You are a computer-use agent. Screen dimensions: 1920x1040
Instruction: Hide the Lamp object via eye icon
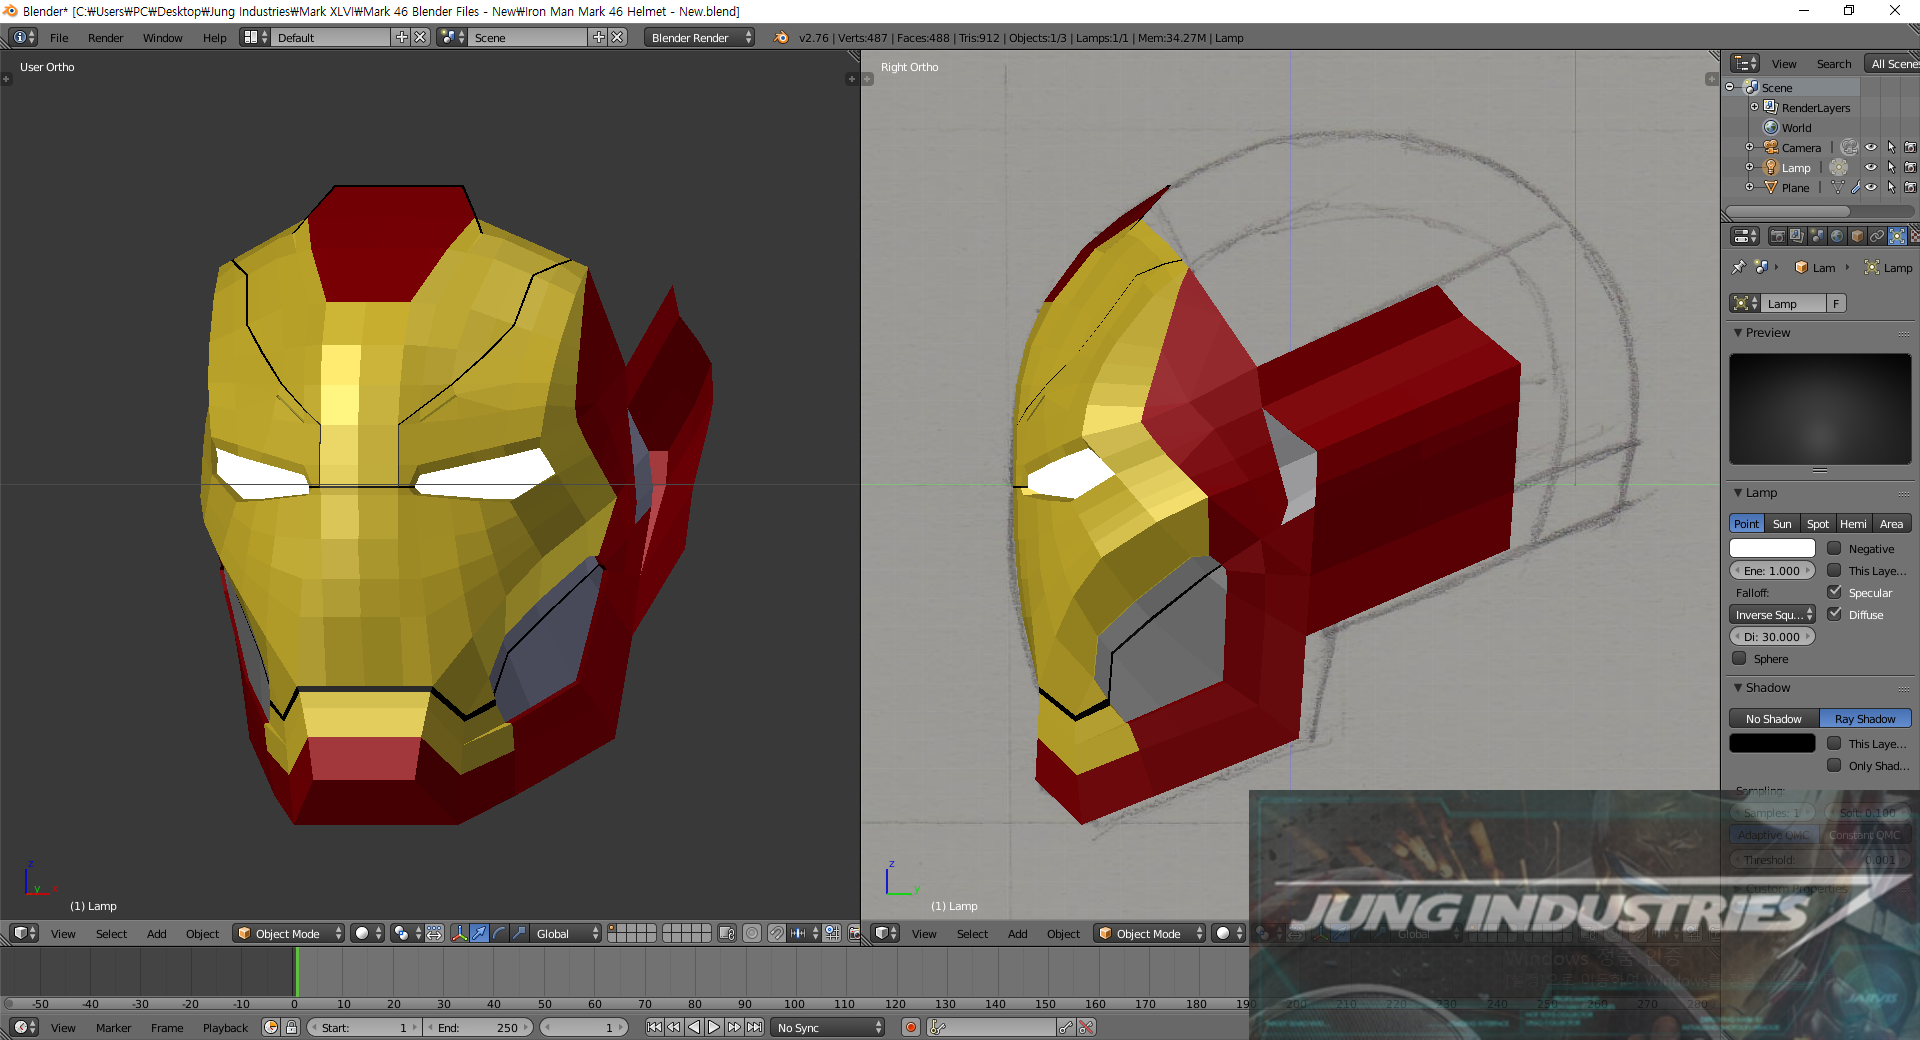click(1871, 167)
